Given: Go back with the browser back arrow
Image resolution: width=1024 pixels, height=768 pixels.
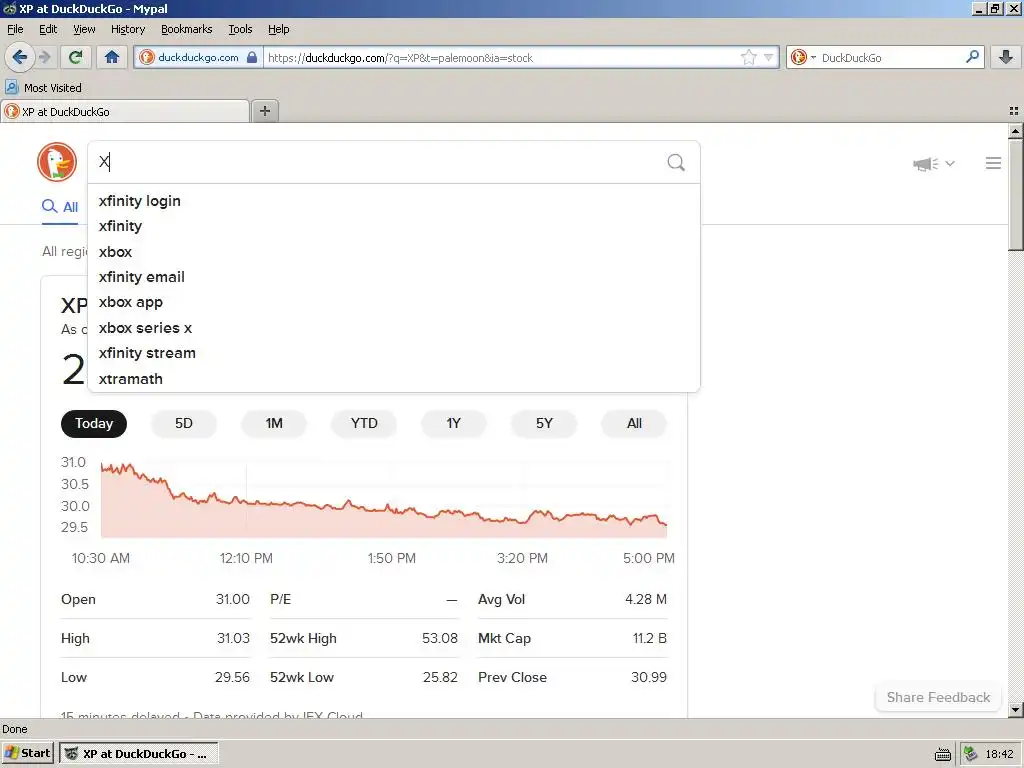Looking at the screenshot, I should pos(20,57).
